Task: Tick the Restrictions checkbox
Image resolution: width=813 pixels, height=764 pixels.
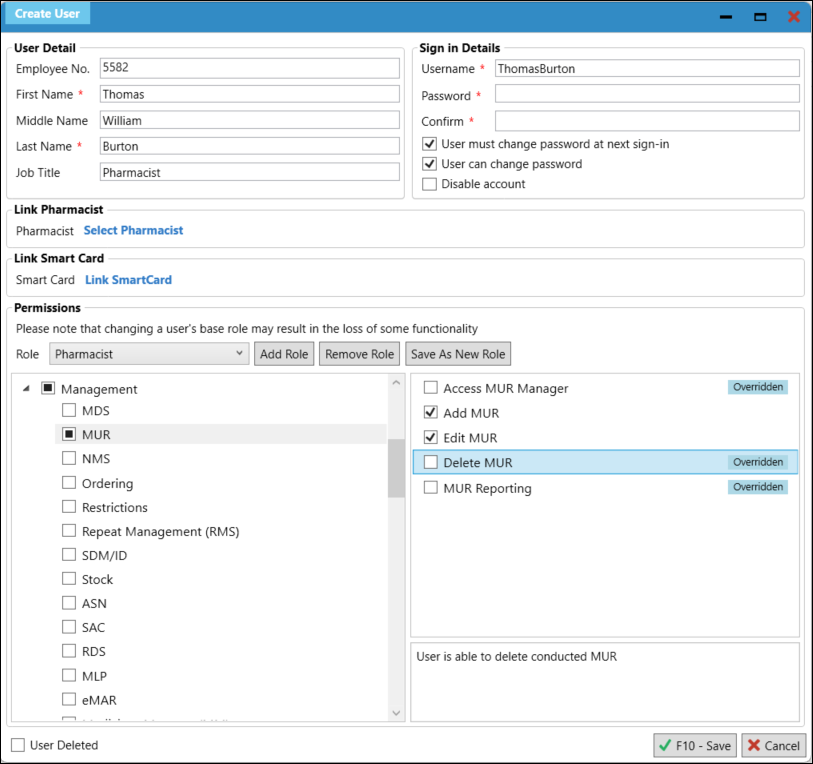Action: pos(69,507)
